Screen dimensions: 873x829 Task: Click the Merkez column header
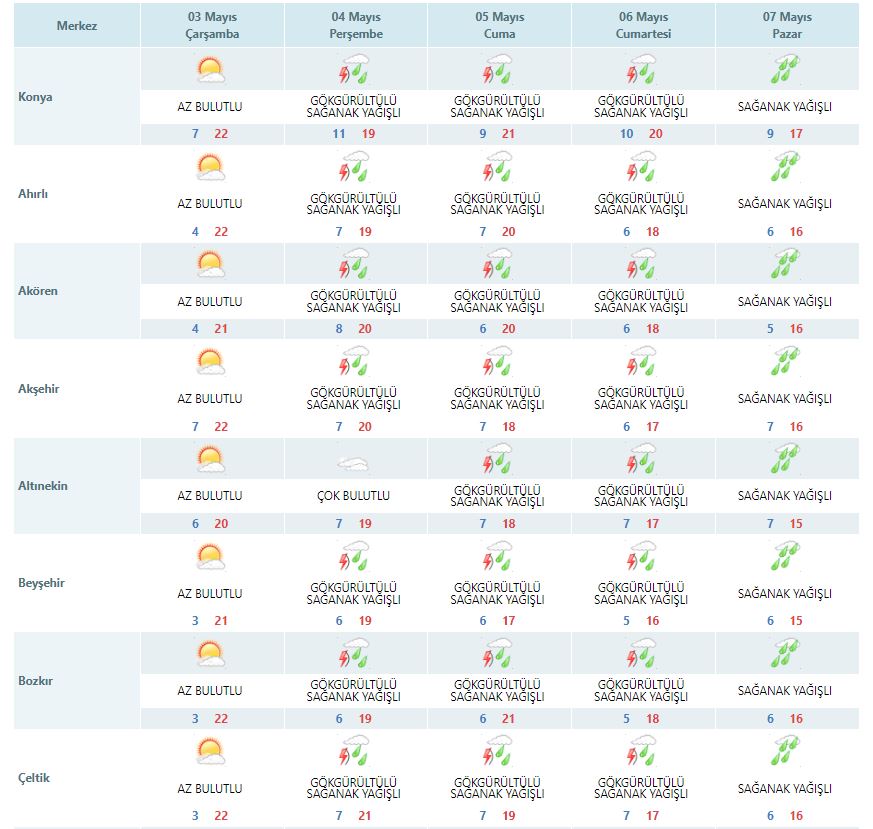click(x=76, y=25)
